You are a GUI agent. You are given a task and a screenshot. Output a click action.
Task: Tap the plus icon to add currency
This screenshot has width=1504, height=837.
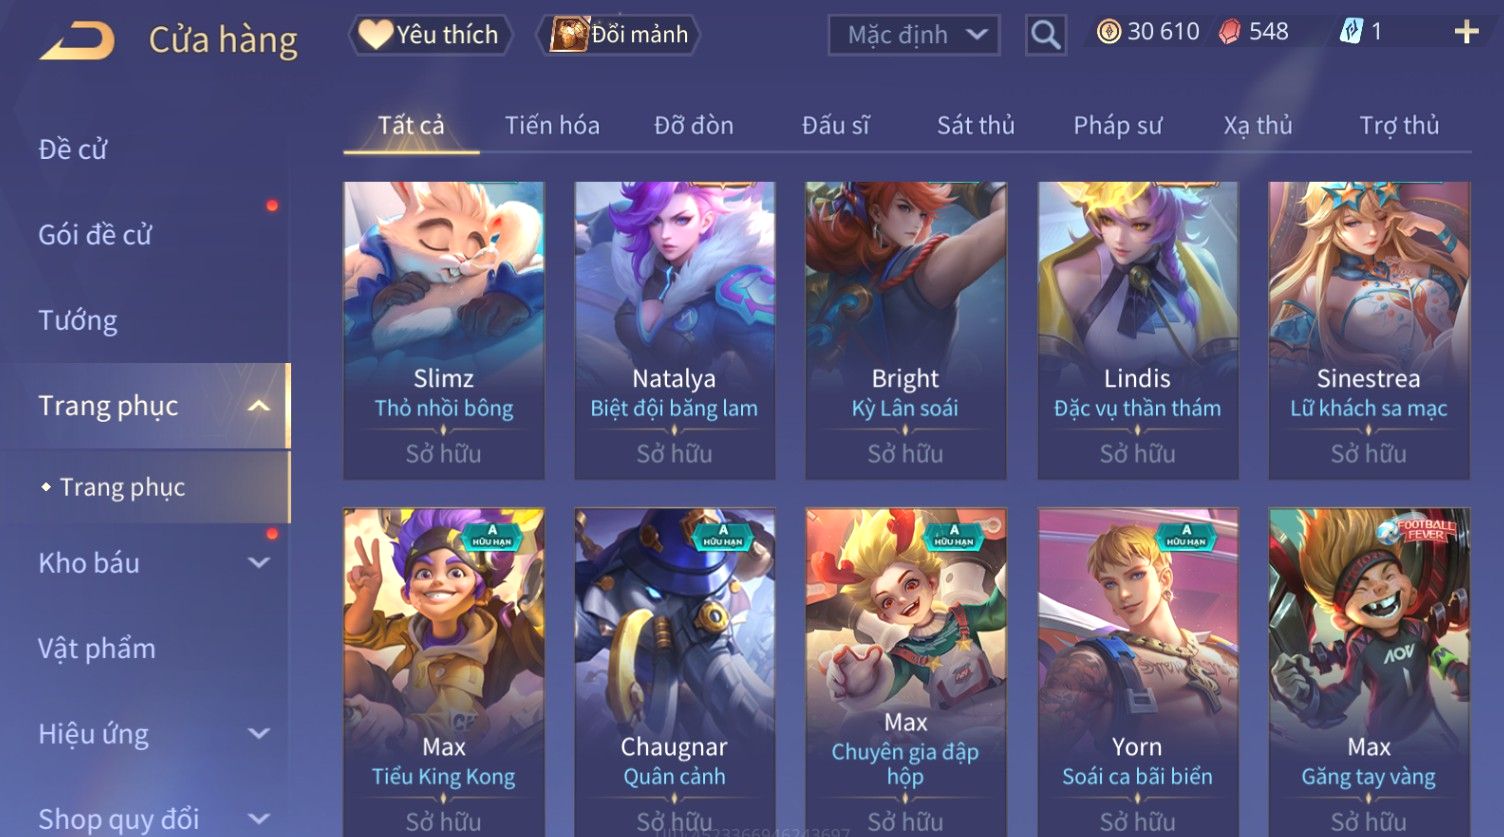(x=1466, y=33)
